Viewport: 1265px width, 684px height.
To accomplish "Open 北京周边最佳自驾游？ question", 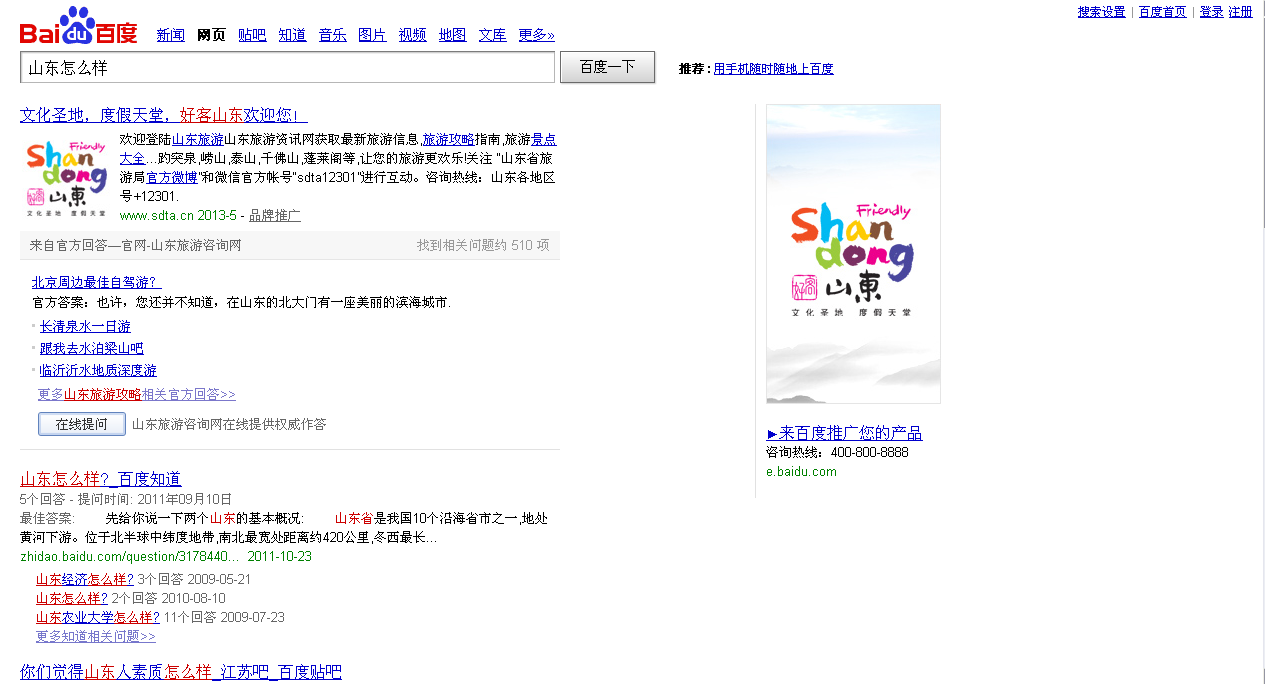I will (x=96, y=283).
